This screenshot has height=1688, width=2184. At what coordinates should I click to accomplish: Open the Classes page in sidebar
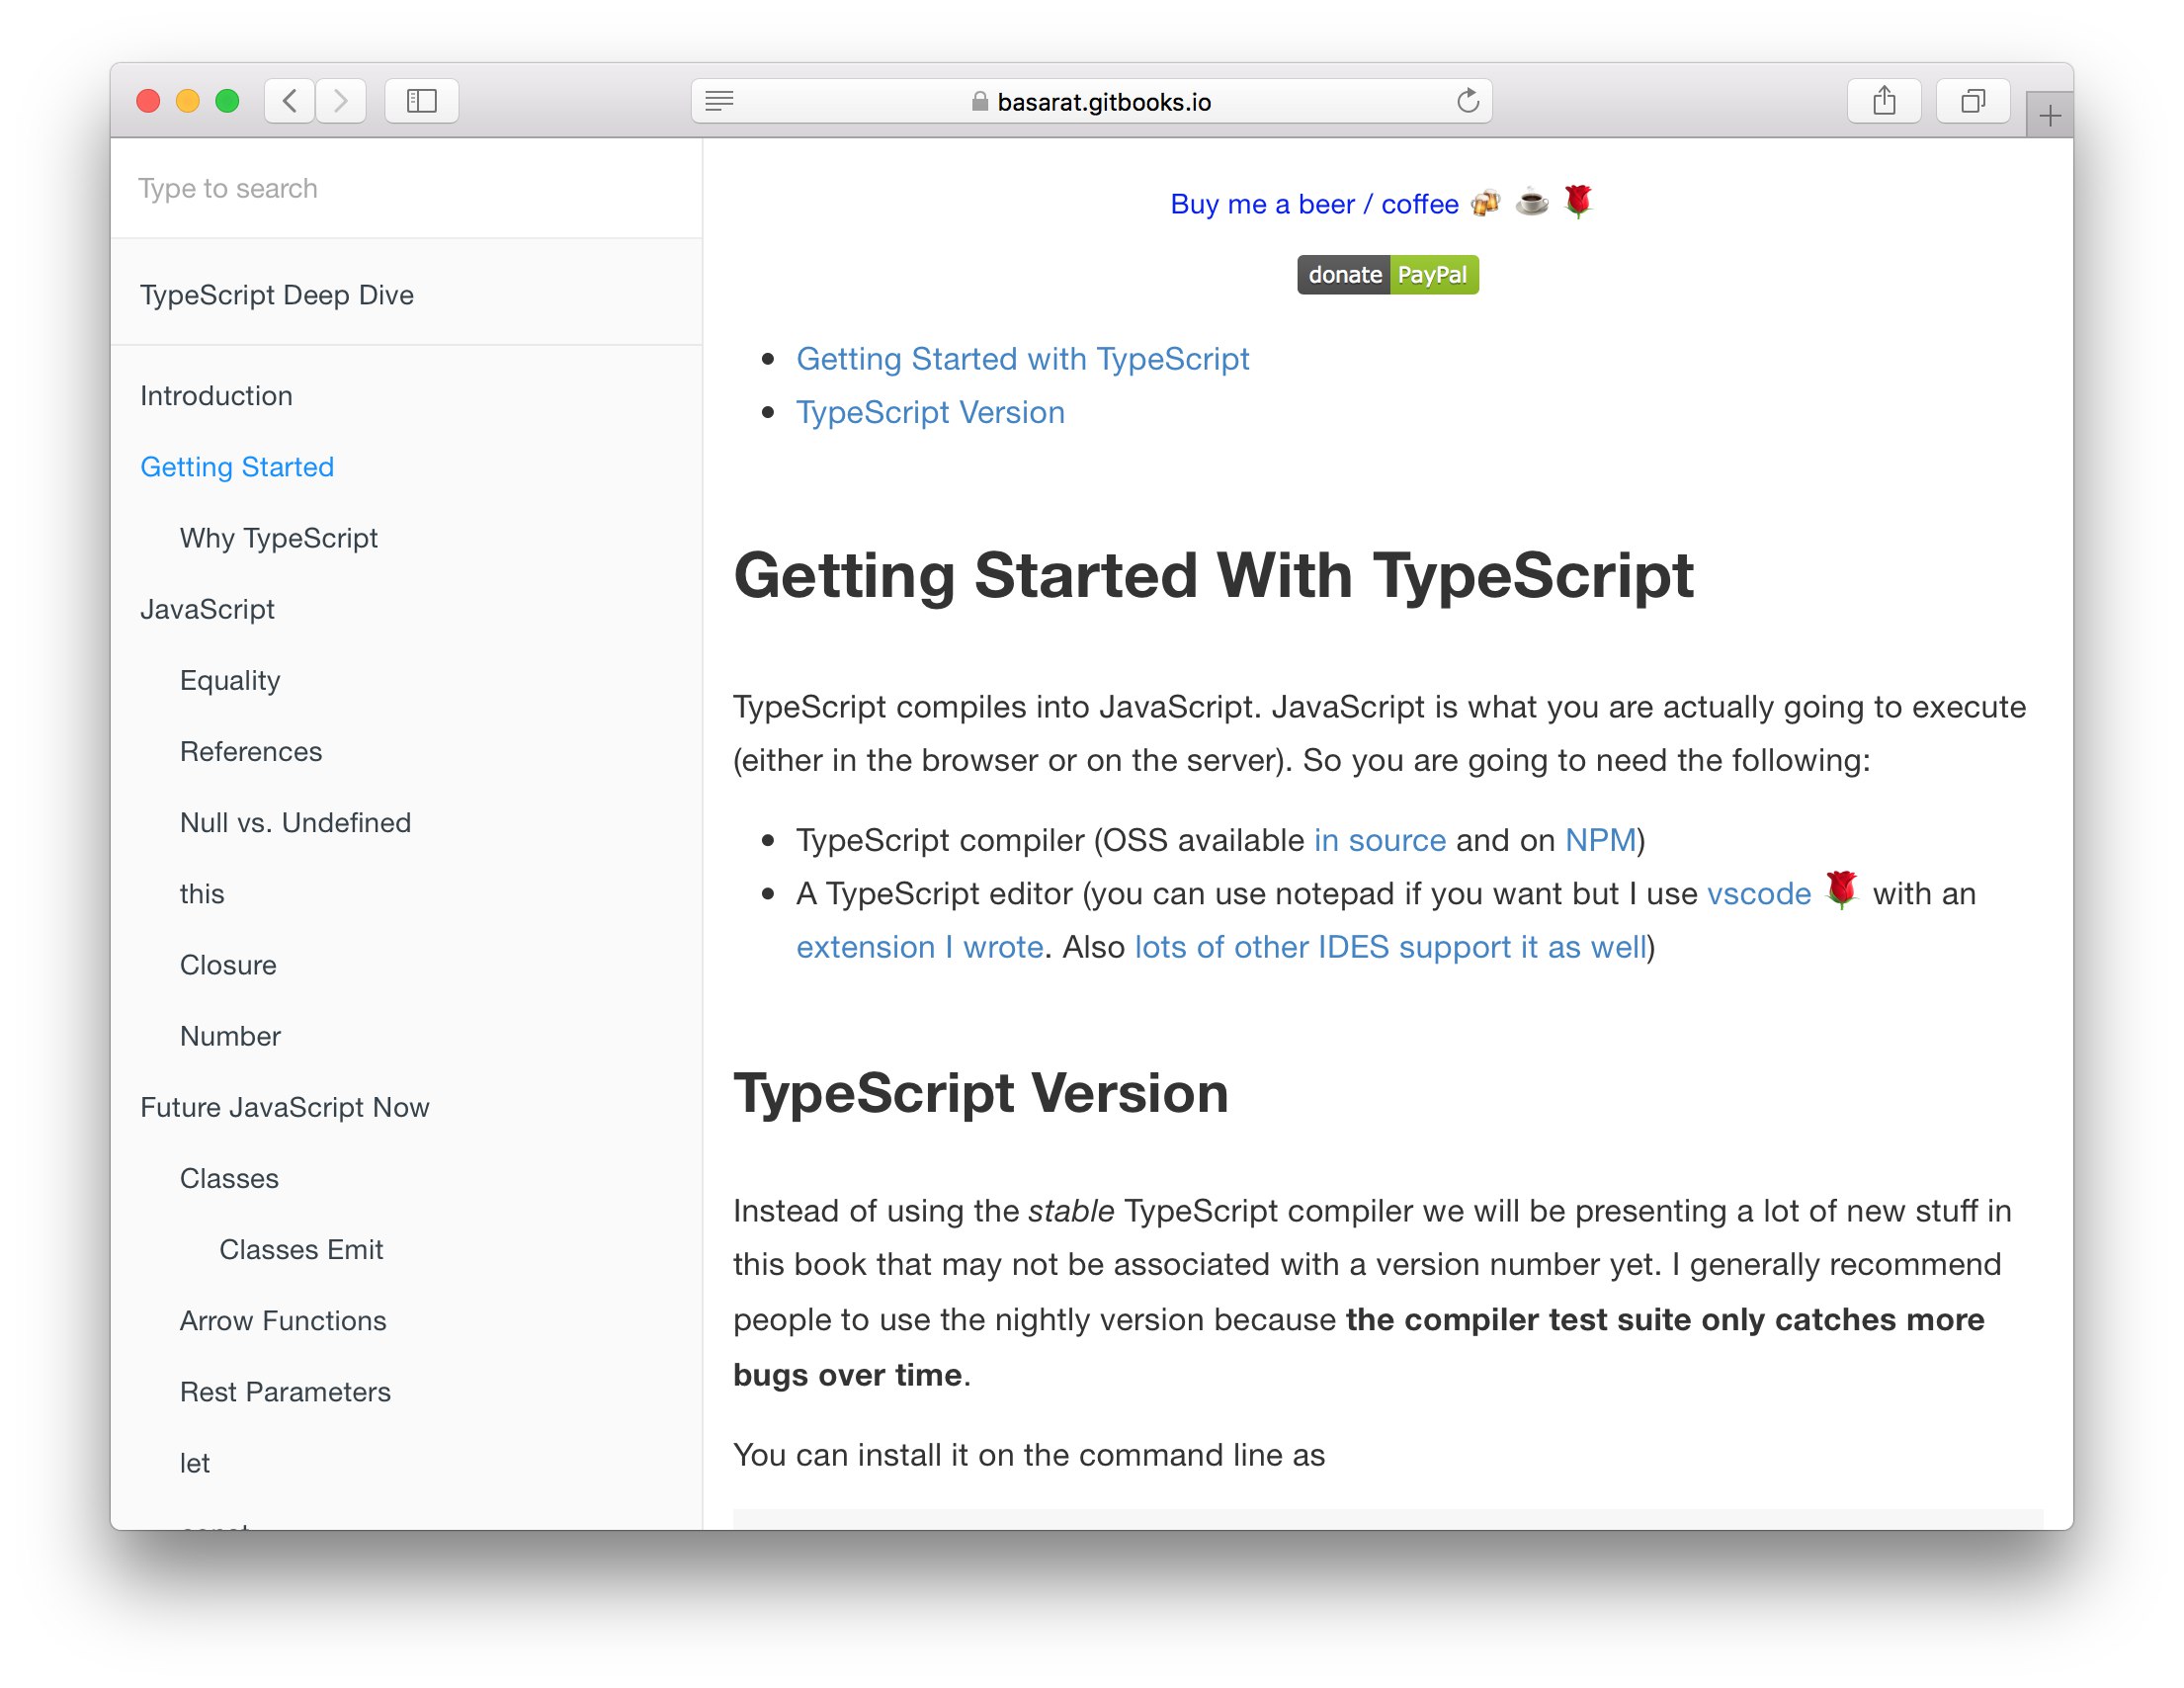click(x=229, y=1178)
